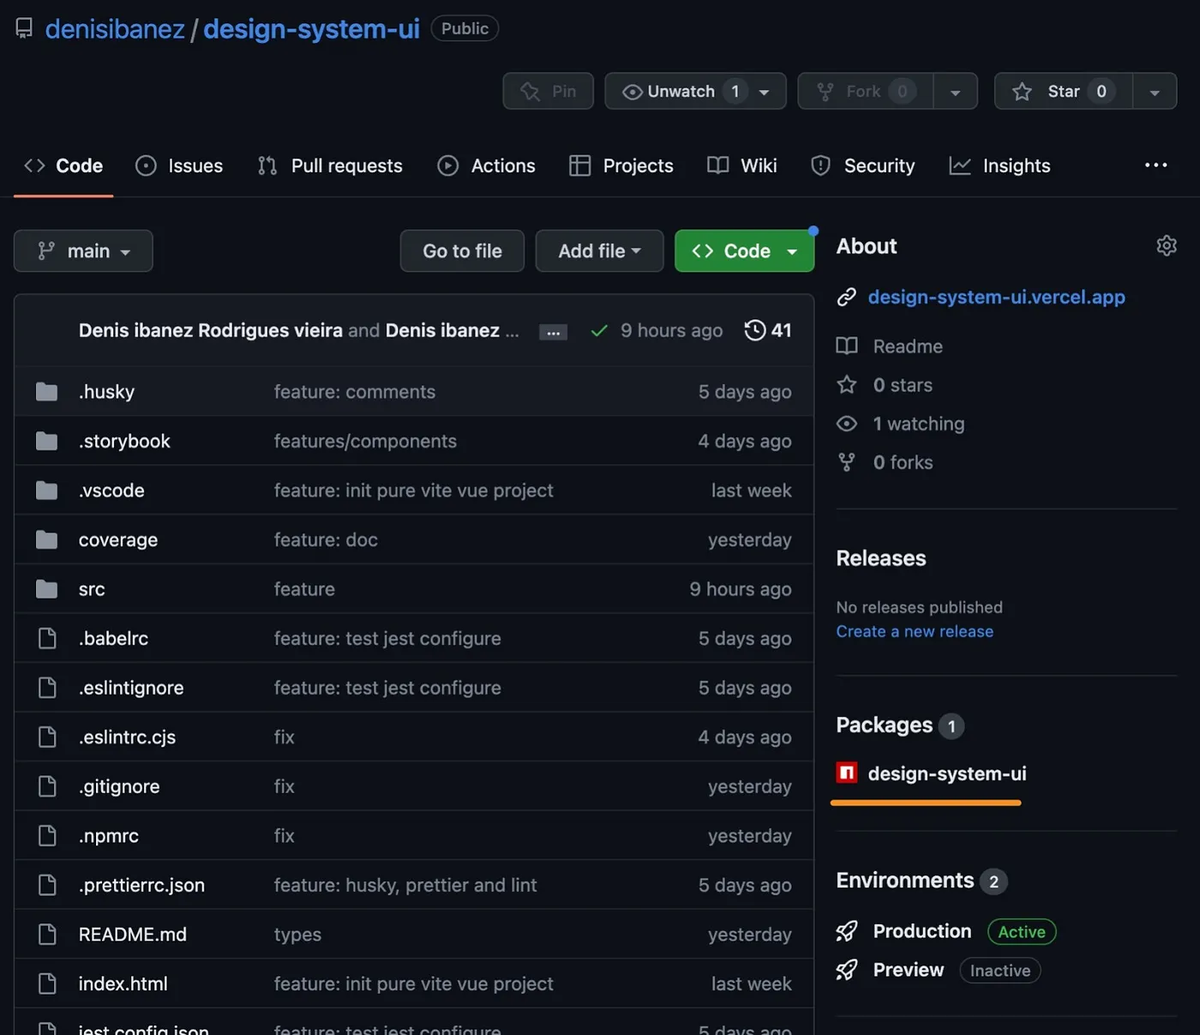Open the dropdown arrow beside Fork
This screenshot has height=1035, width=1200.
[955, 91]
